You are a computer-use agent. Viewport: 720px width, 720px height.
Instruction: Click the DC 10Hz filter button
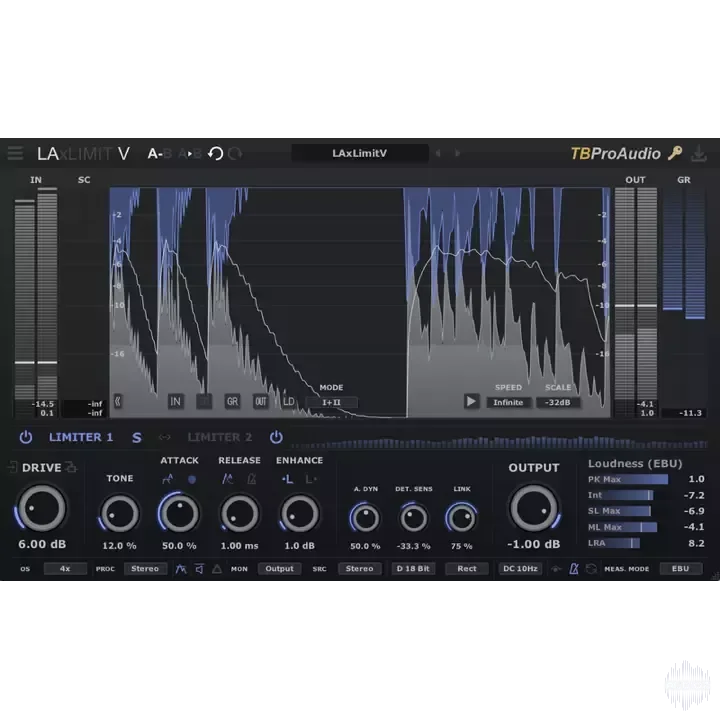[520, 568]
